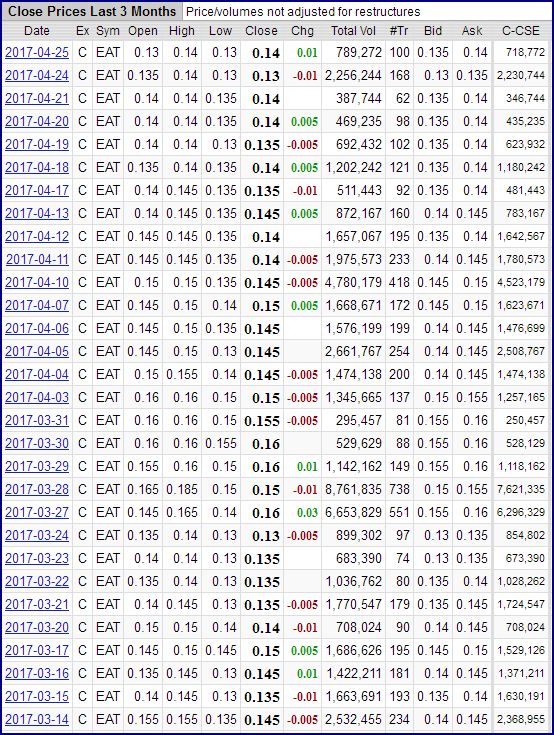Open the 2017-04-04 date link
This screenshot has width=554, height=735.
coord(37,374)
